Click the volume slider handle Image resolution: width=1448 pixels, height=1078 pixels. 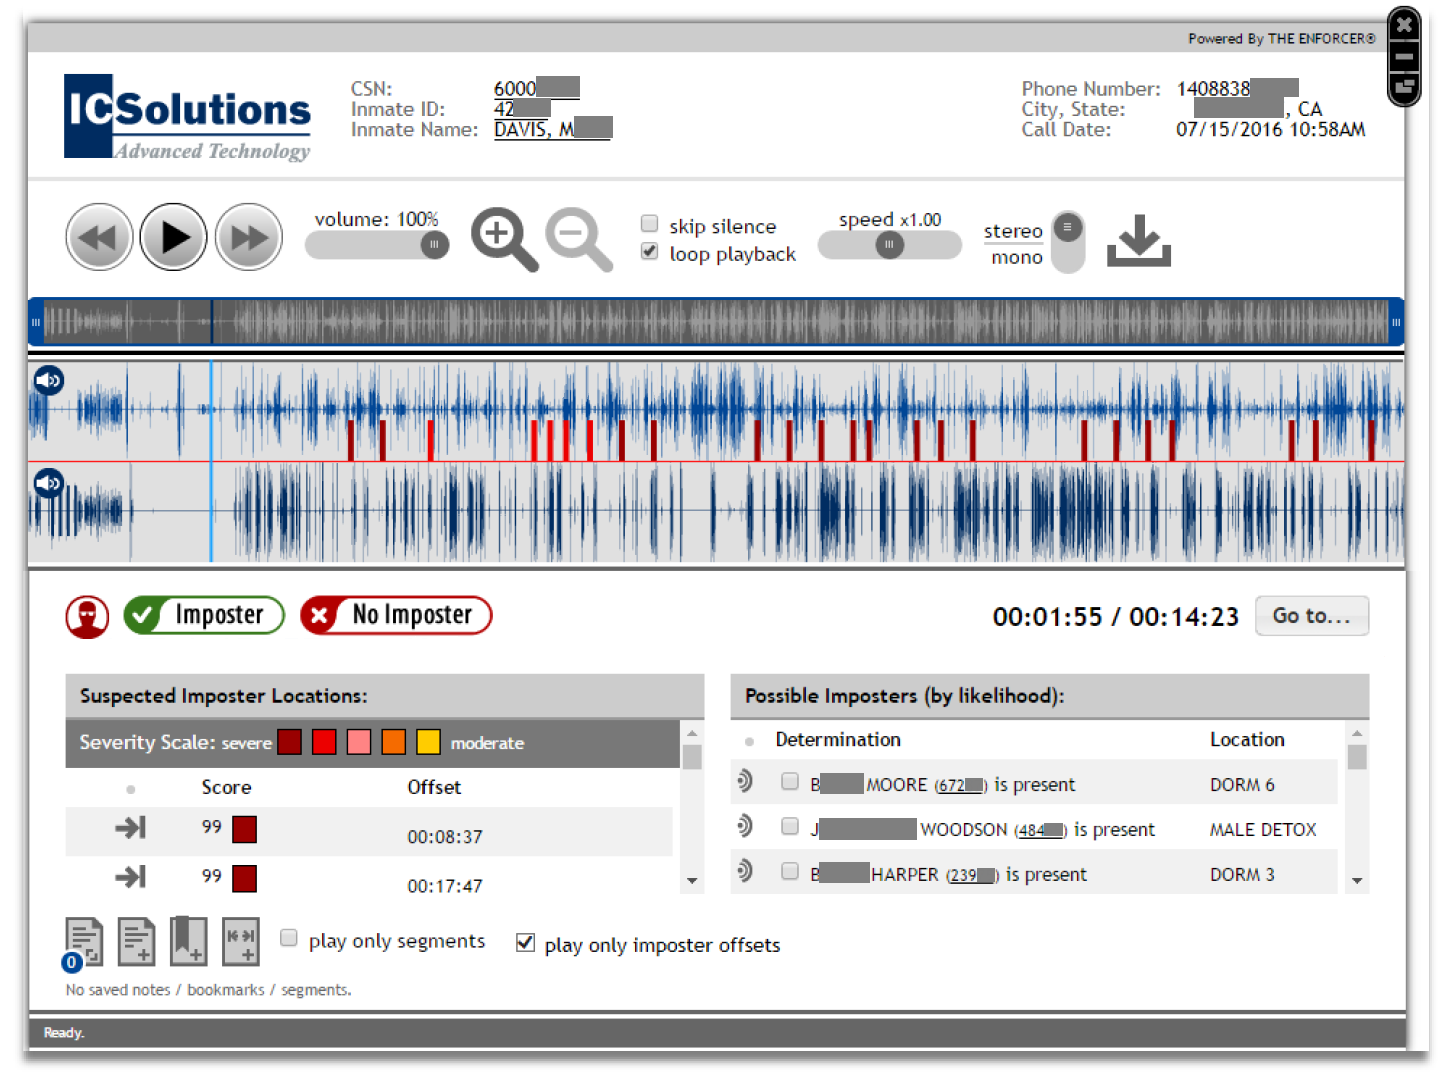pyautogui.click(x=434, y=245)
